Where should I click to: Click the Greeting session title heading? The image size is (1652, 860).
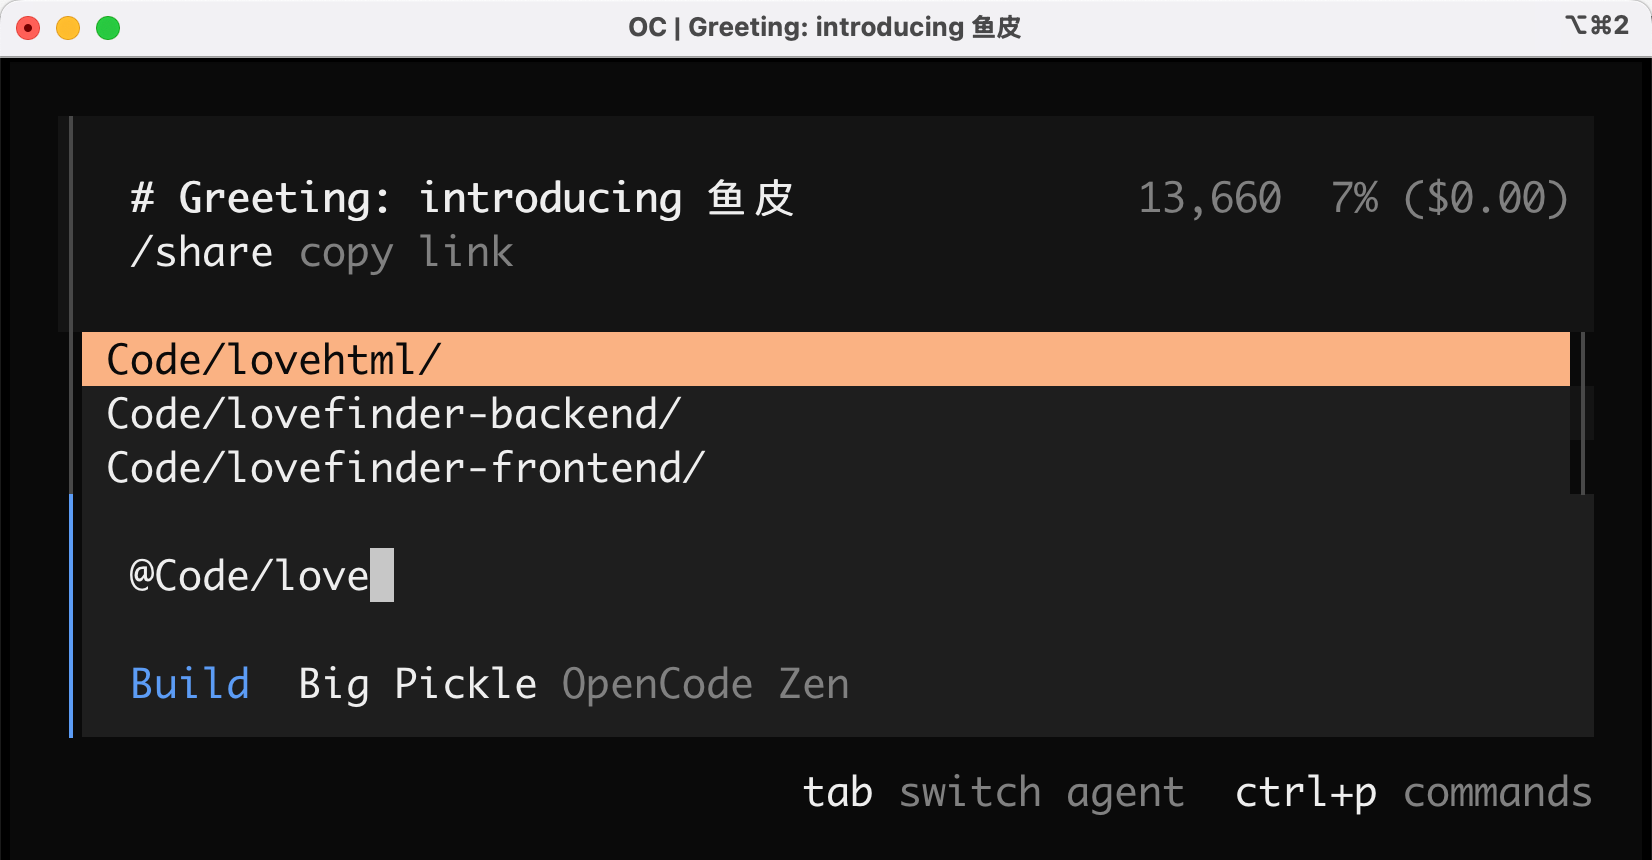pos(462,198)
